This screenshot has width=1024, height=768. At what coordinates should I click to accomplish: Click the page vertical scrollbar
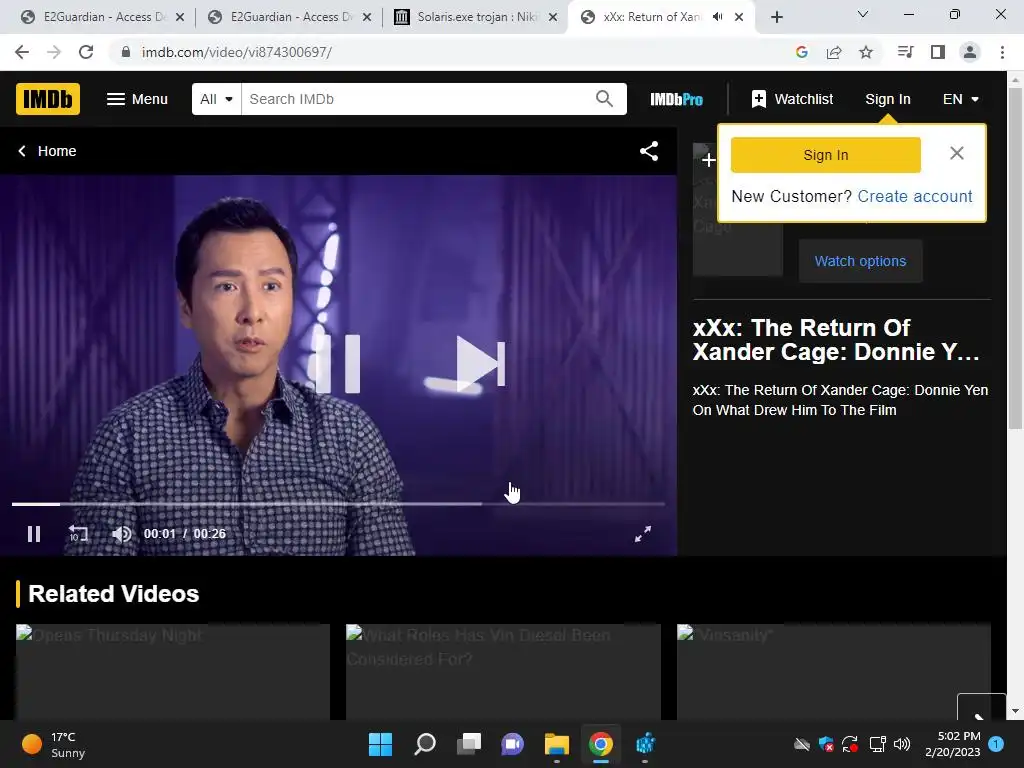pyautogui.click(x=1015, y=259)
